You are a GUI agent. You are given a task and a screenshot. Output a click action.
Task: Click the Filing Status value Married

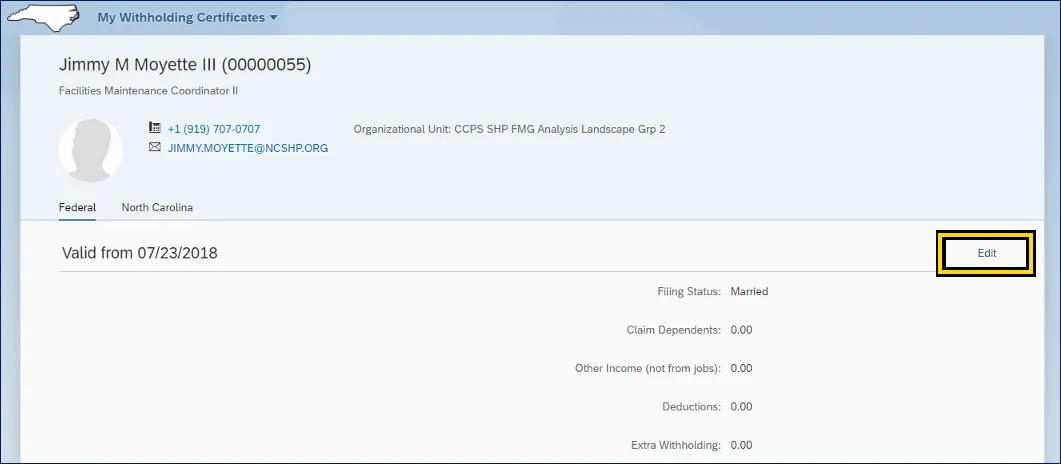click(x=749, y=292)
